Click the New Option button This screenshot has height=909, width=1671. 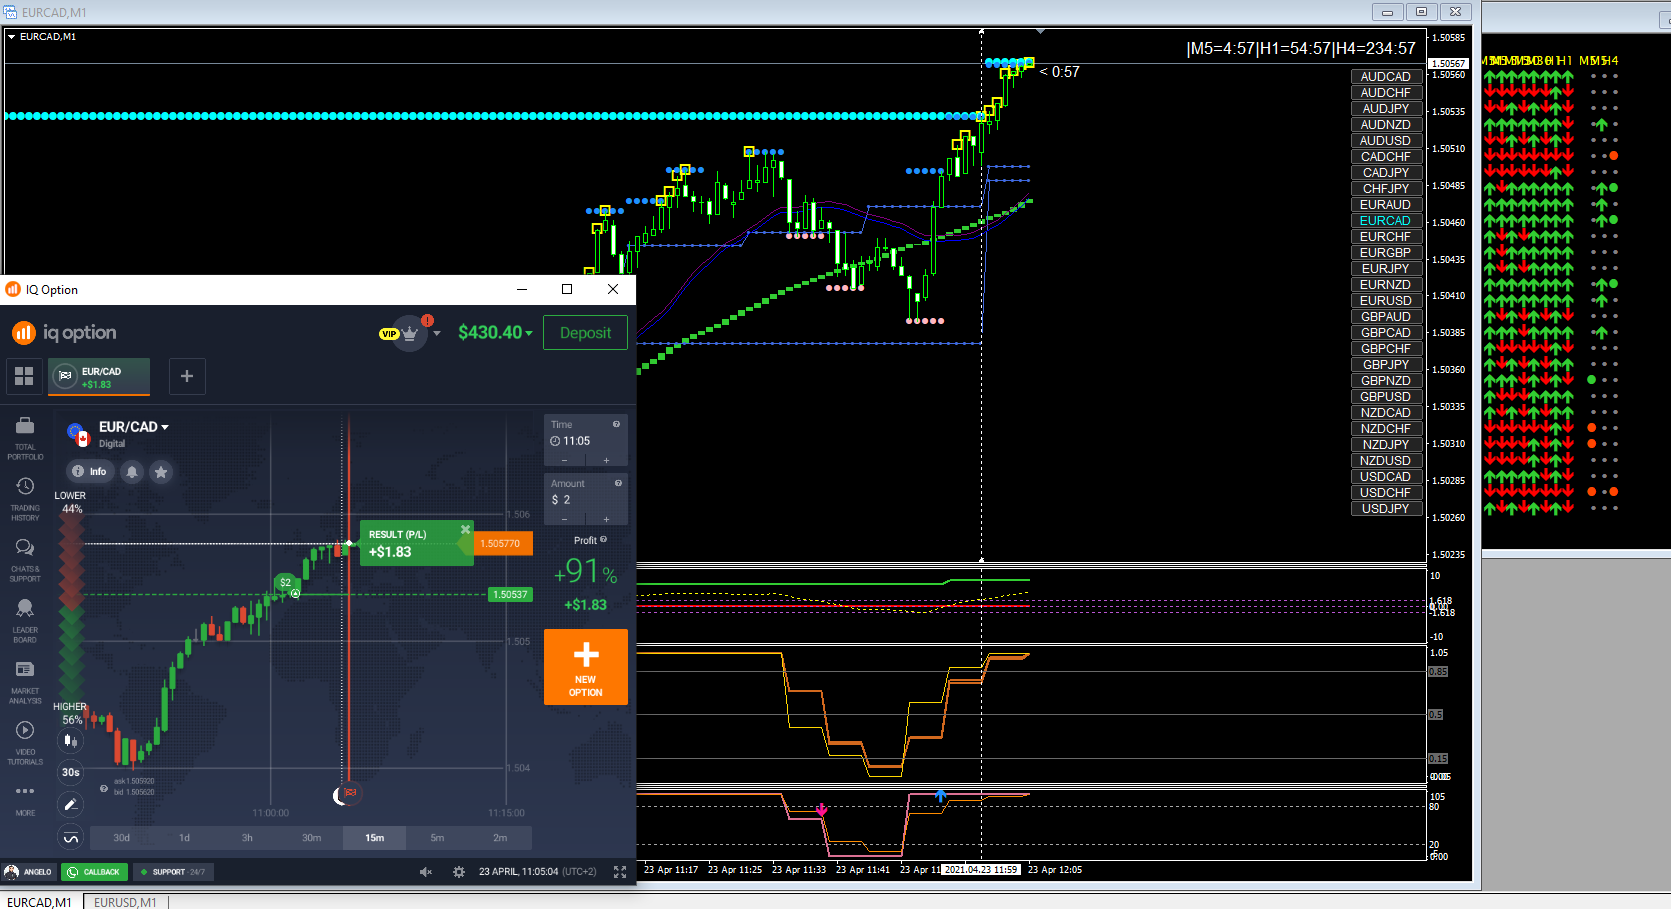[x=586, y=667]
